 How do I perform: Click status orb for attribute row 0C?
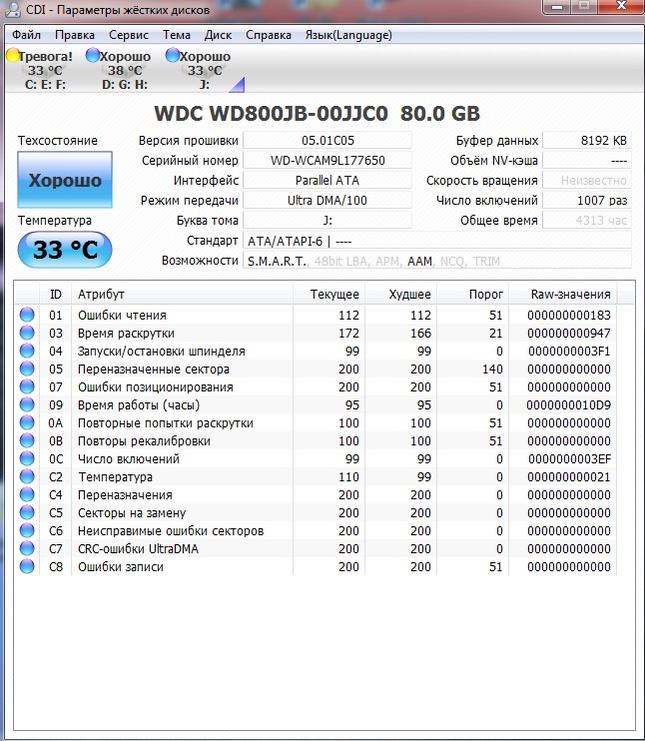(27, 458)
